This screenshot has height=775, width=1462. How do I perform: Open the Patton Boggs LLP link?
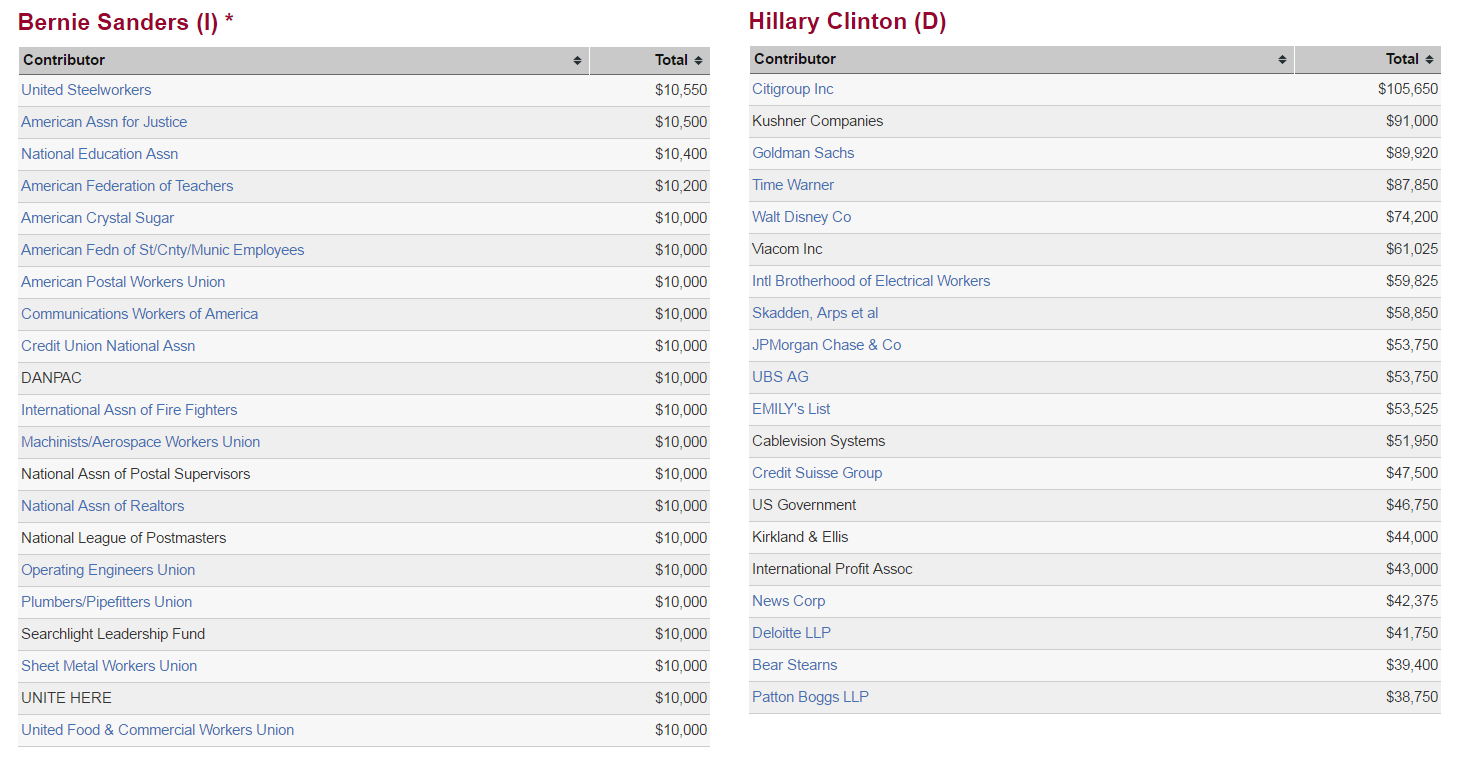click(x=811, y=697)
